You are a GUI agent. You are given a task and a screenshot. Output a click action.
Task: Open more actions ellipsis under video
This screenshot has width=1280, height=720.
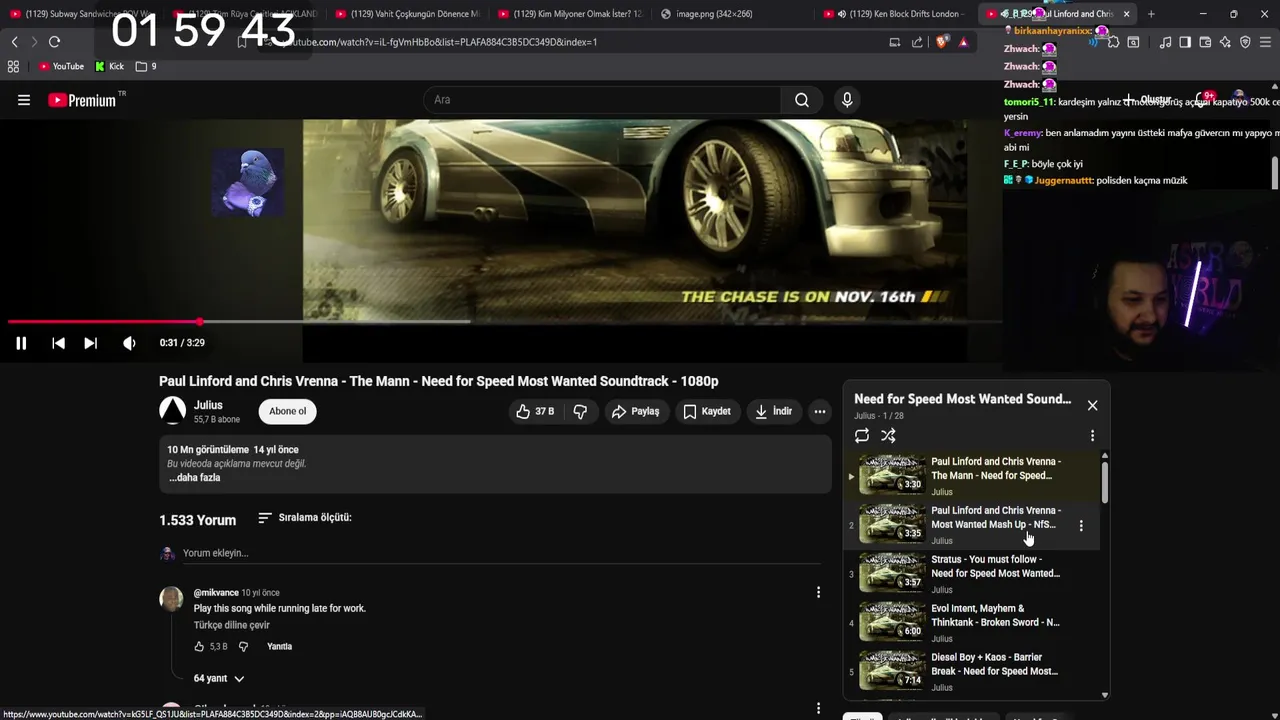click(820, 411)
